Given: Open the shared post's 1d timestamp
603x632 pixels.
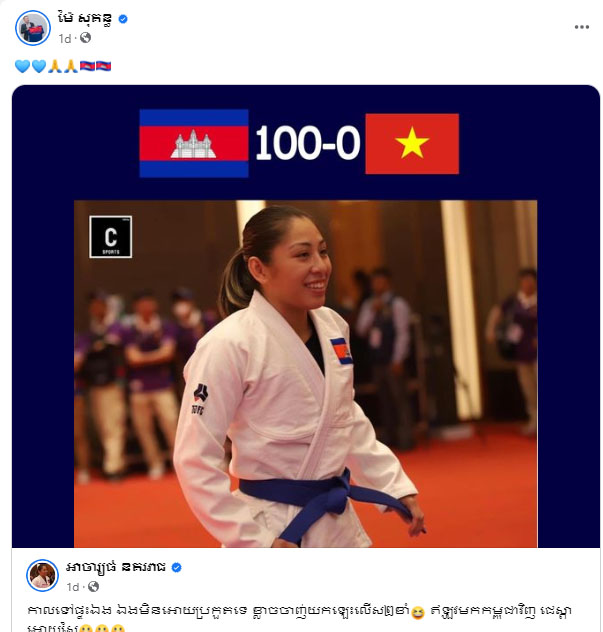Looking at the screenshot, I should tap(73, 587).
